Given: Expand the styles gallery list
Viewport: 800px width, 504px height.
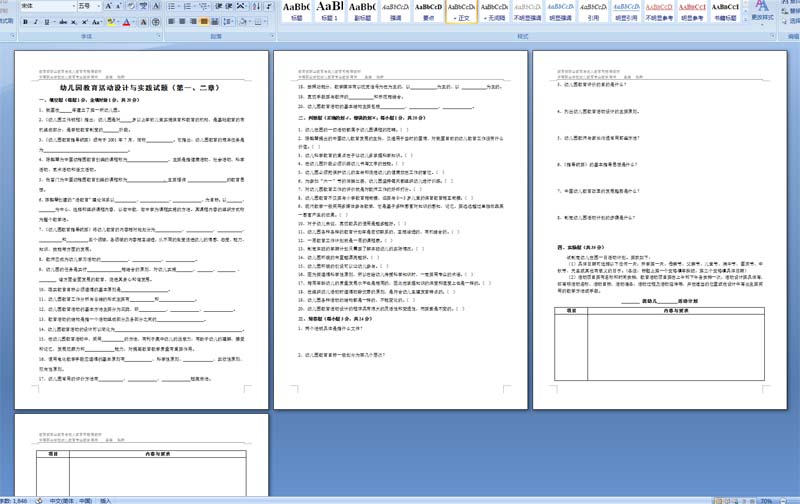Looking at the screenshot, I should click(745, 19).
